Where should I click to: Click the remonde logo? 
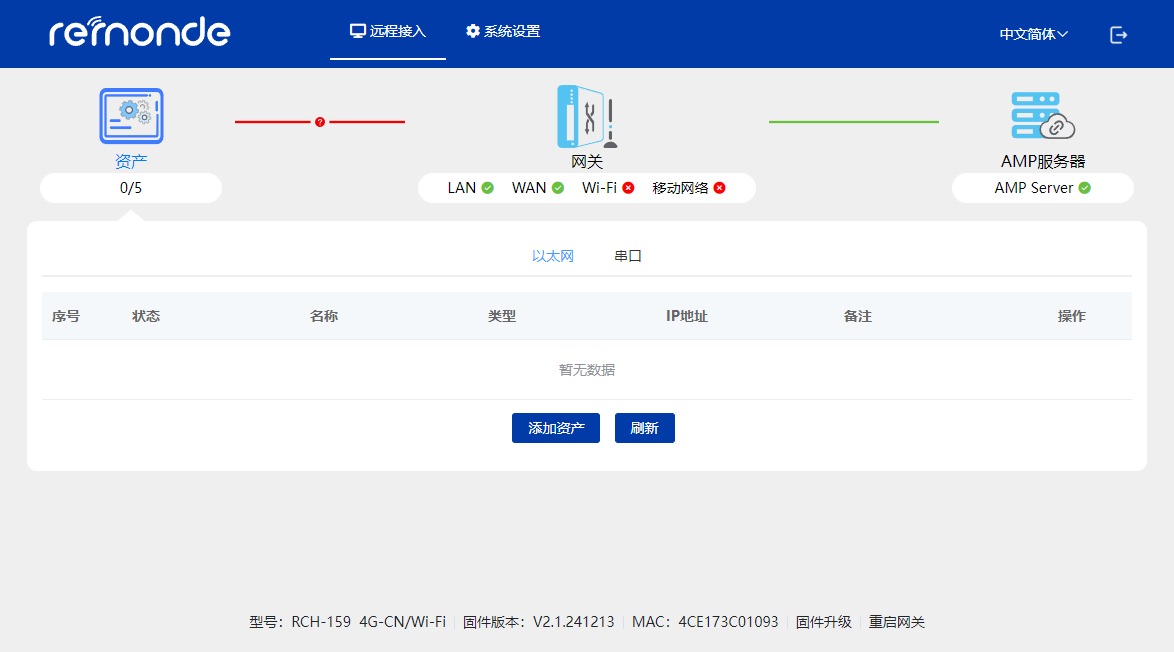[140, 32]
